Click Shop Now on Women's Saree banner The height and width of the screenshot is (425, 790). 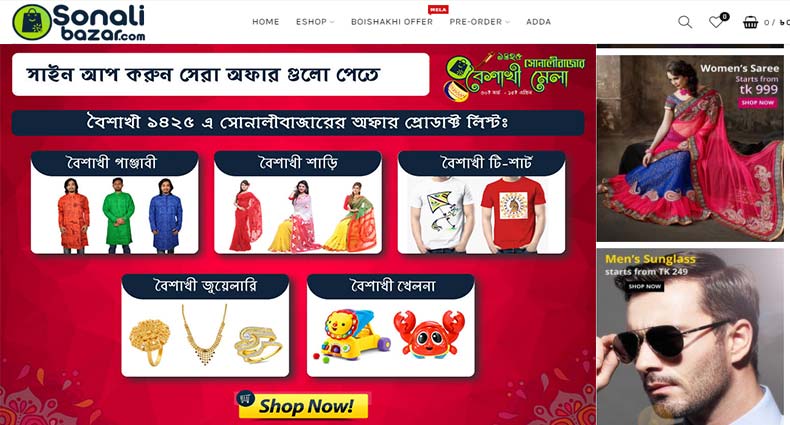[x=757, y=102]
